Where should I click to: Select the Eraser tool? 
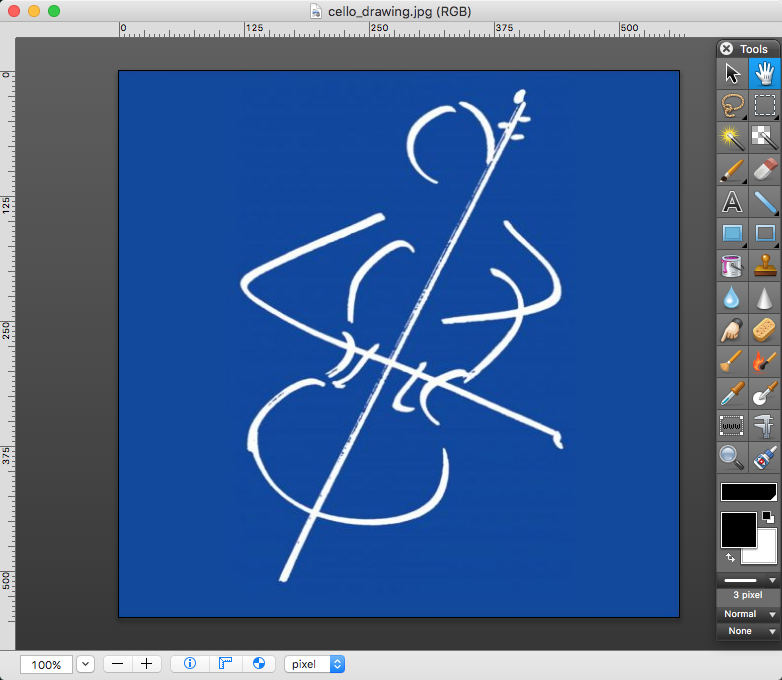[x=764, y=170]
